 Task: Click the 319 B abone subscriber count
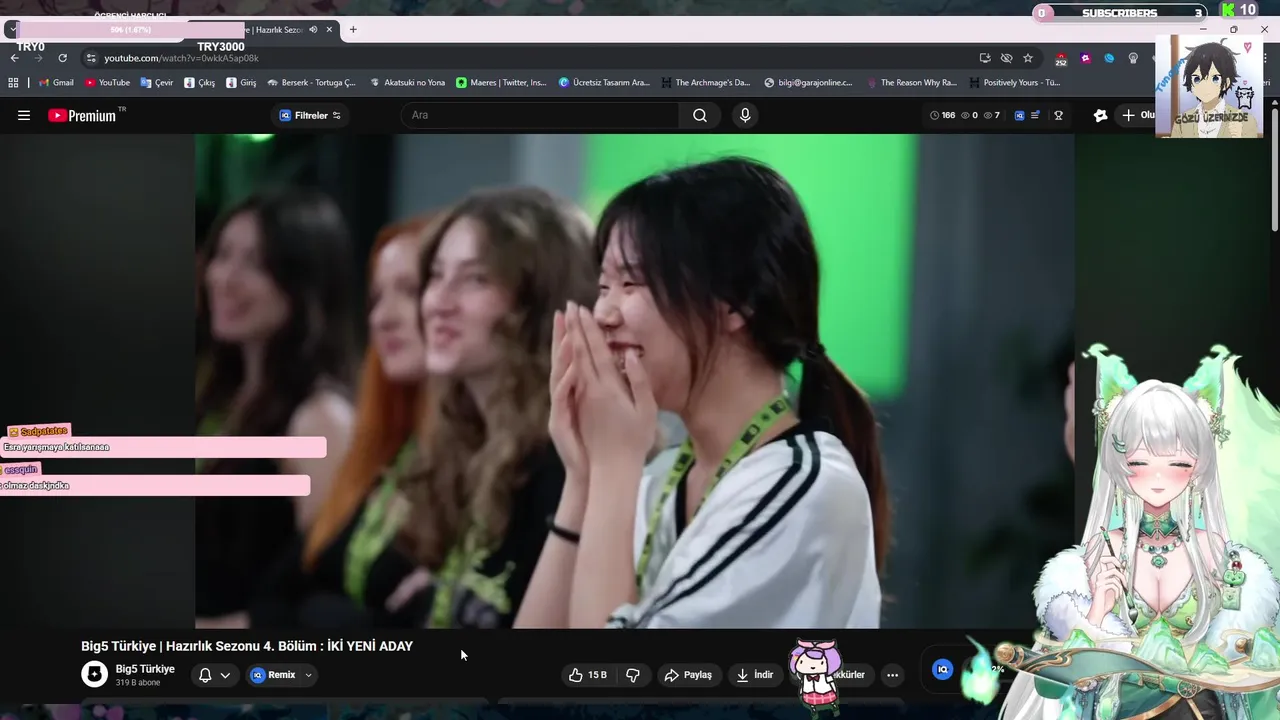(x=138, y=683)
